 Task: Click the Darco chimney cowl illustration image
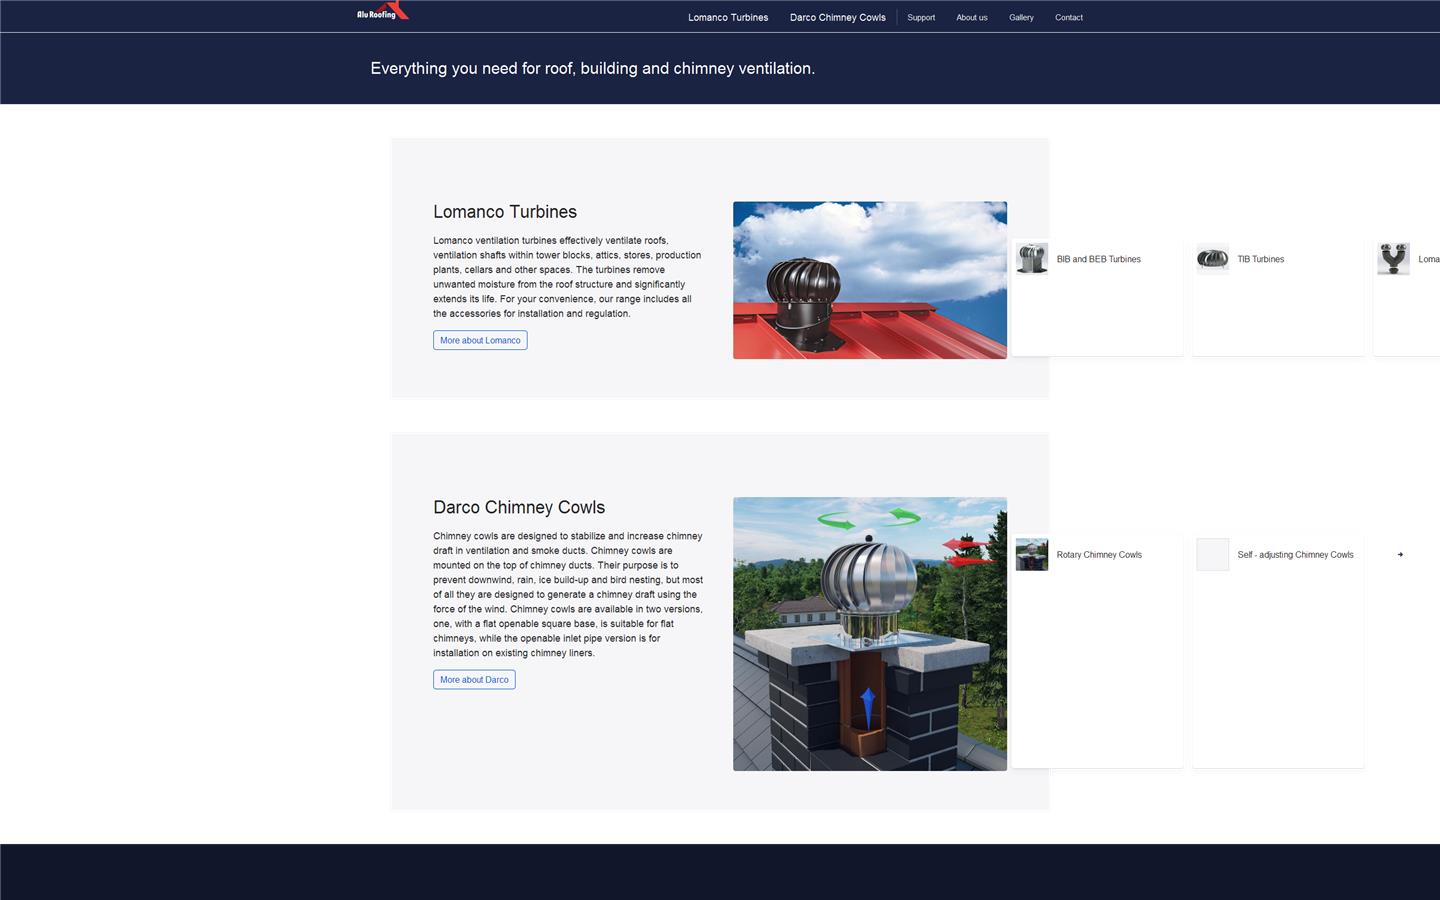pyautogui.click(x=869, y=633)
